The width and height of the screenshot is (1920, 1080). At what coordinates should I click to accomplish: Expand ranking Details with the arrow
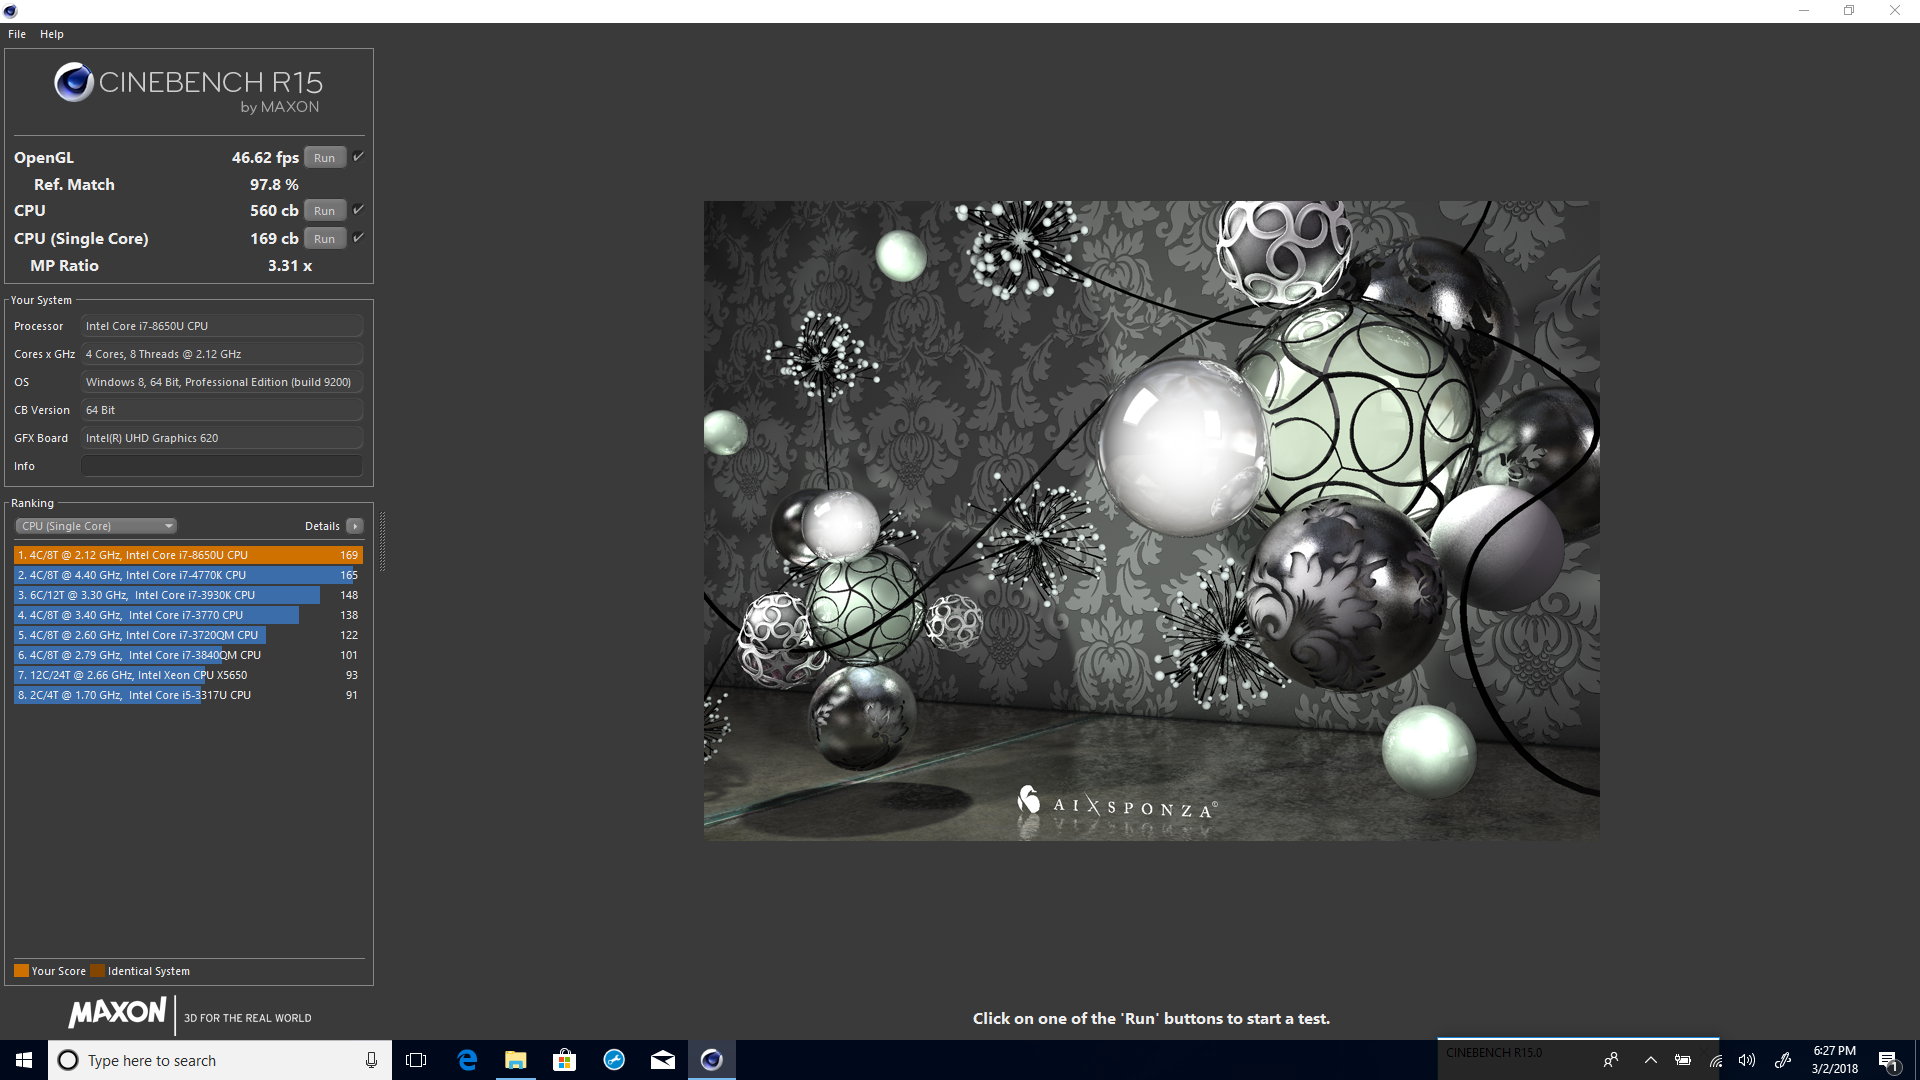(354, 526)
